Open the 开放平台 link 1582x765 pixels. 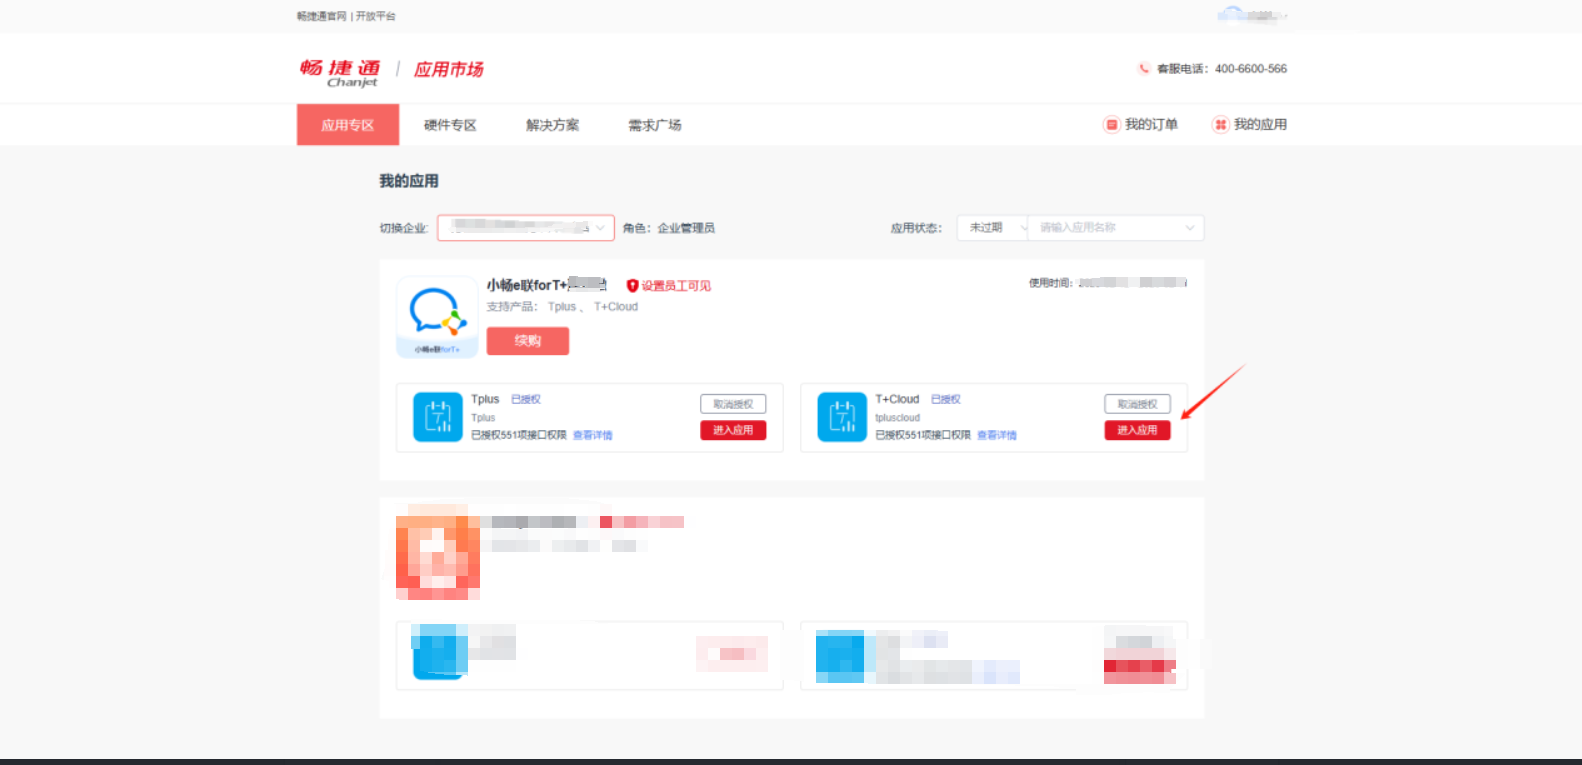(x=376, y=16)
